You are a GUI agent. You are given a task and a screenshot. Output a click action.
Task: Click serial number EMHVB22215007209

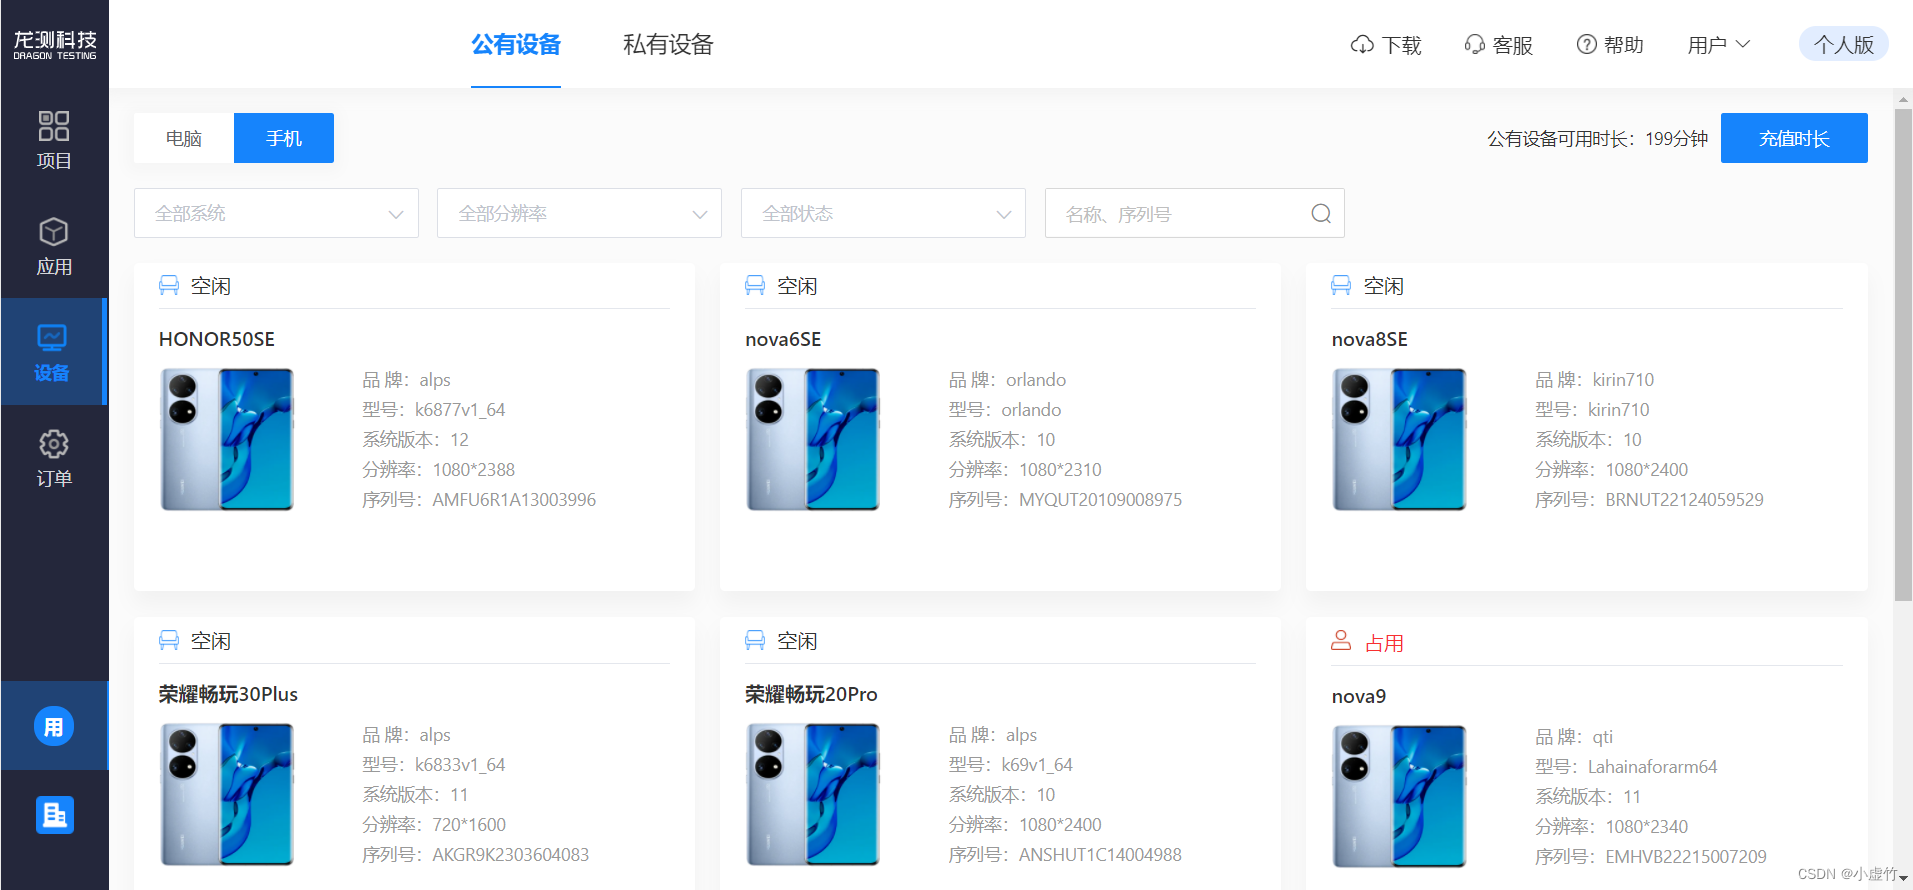[1686, 856]
